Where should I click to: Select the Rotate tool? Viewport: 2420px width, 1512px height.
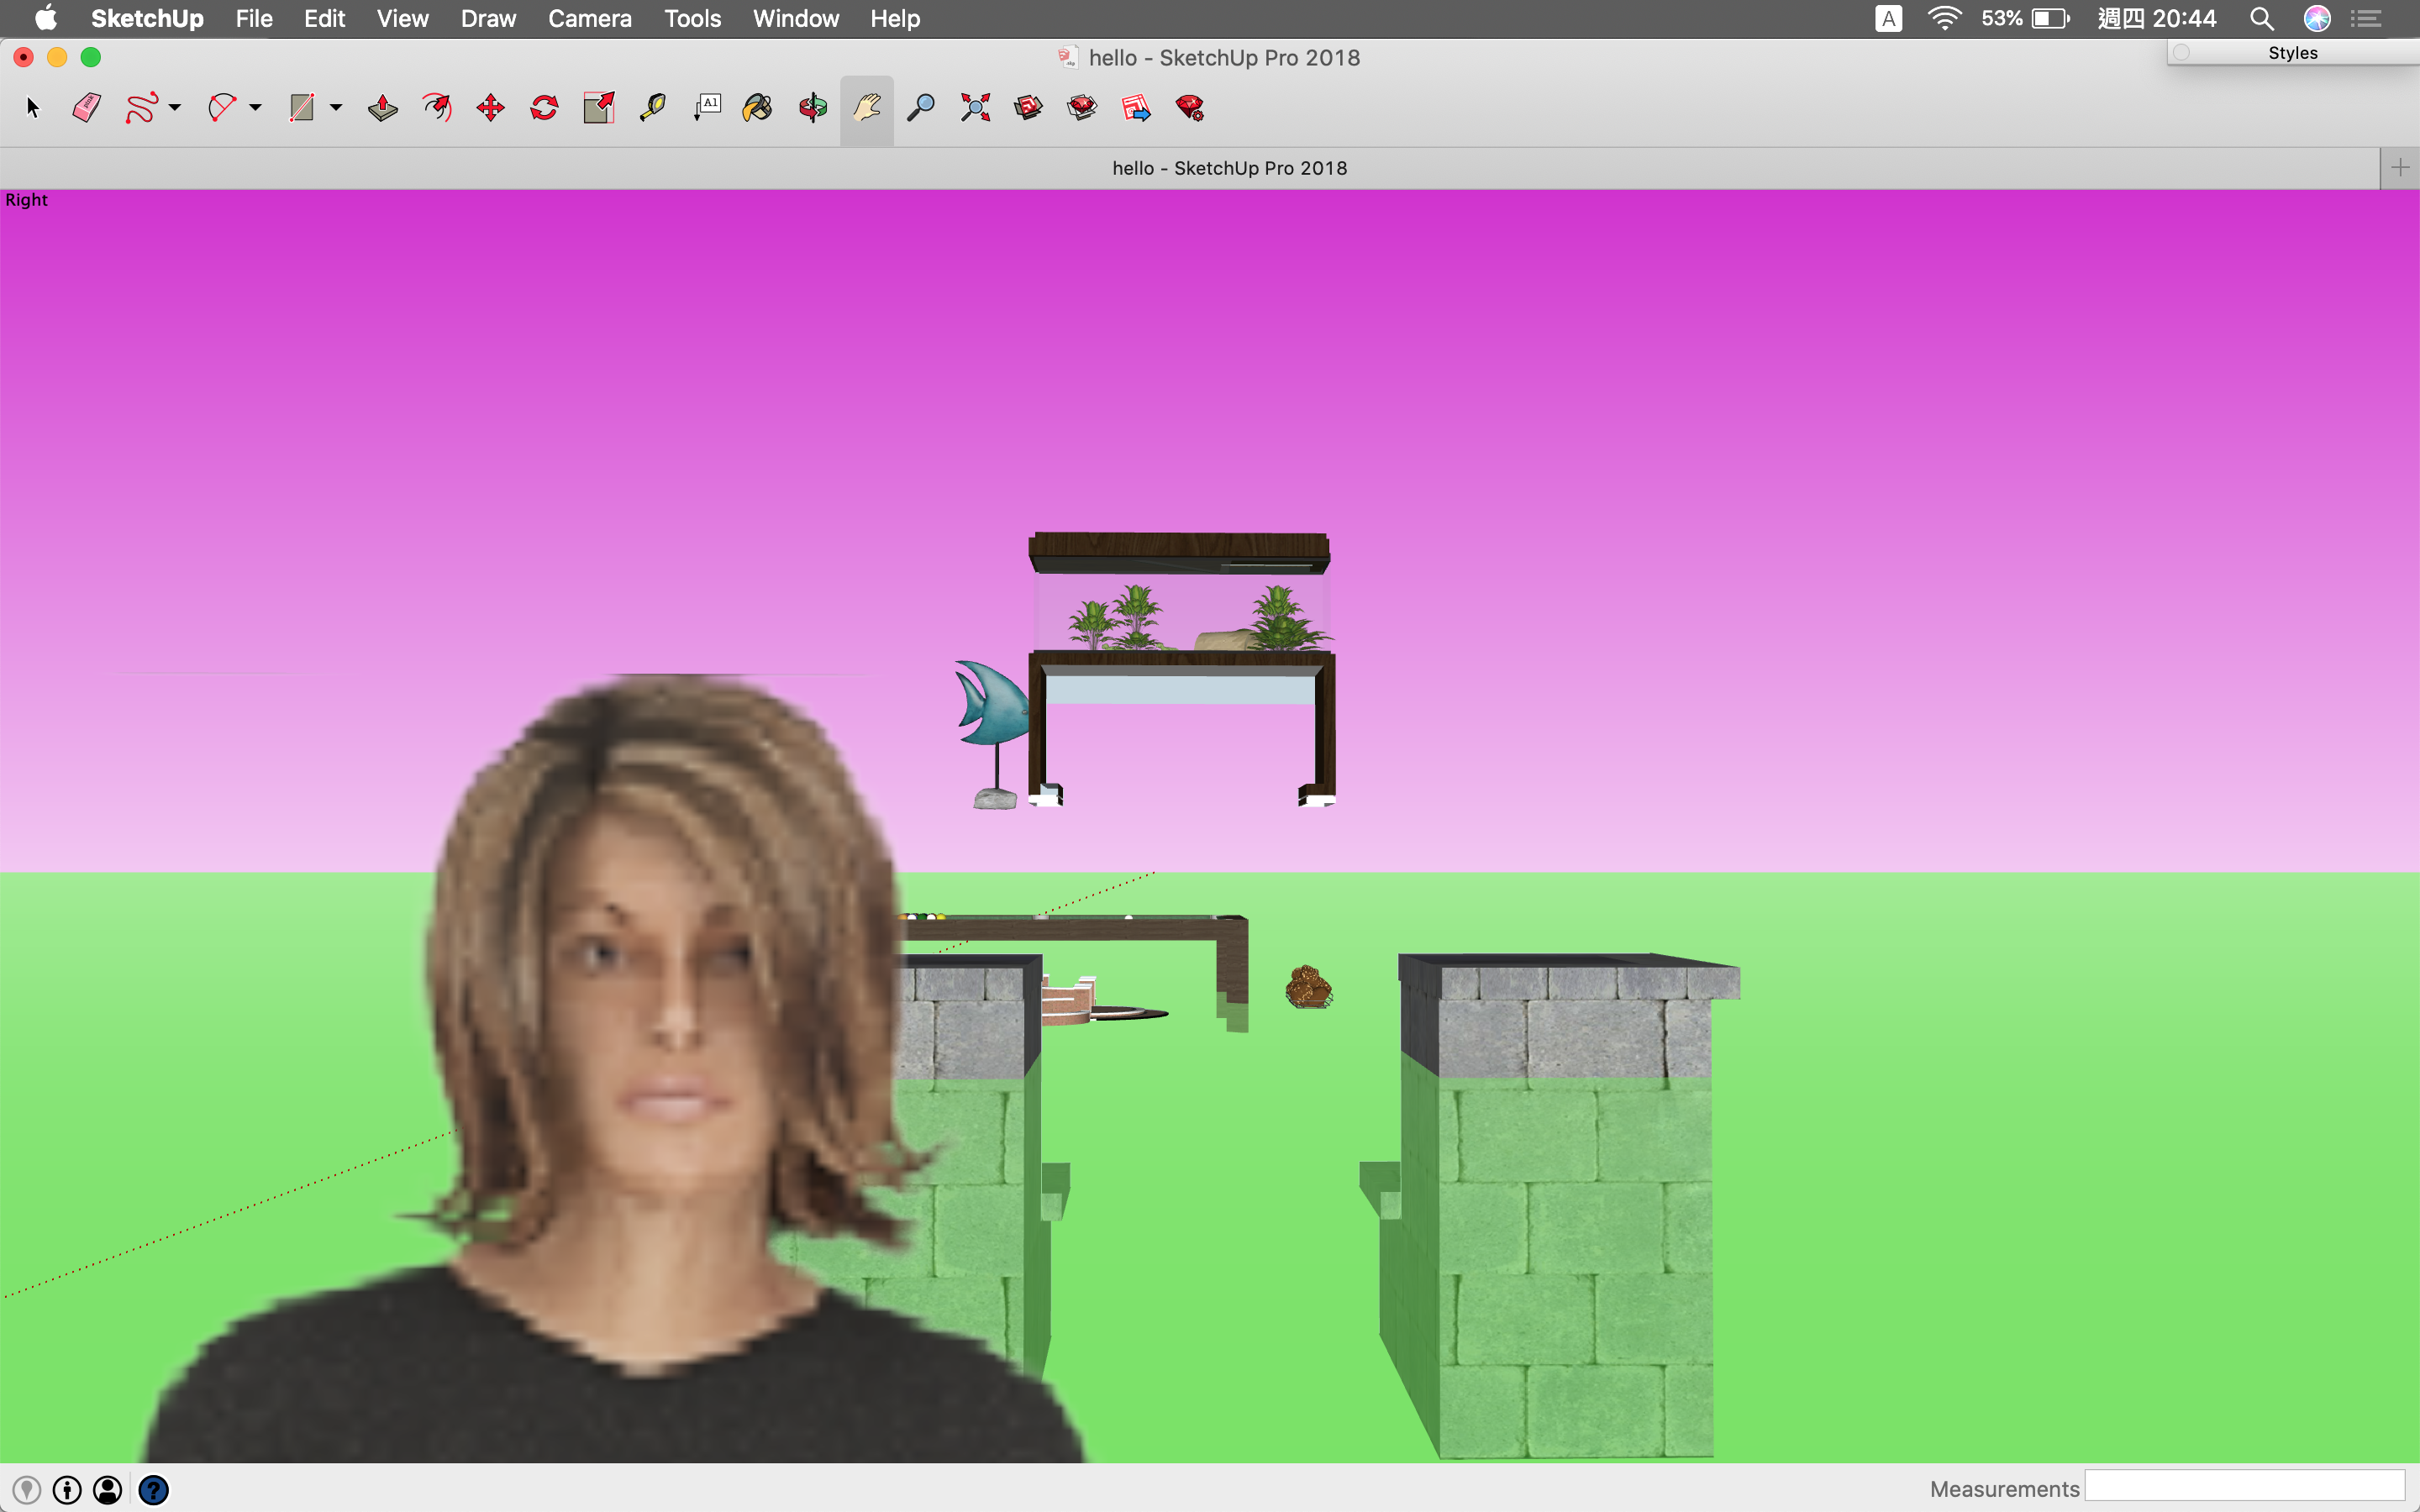point(544,108)
